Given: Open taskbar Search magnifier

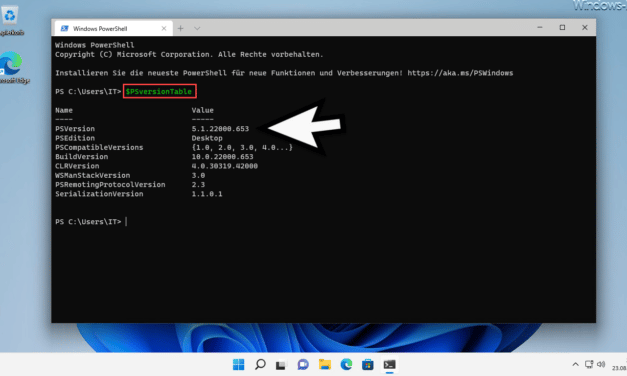Looking at the screenshot, I should [x=260, y=364].
